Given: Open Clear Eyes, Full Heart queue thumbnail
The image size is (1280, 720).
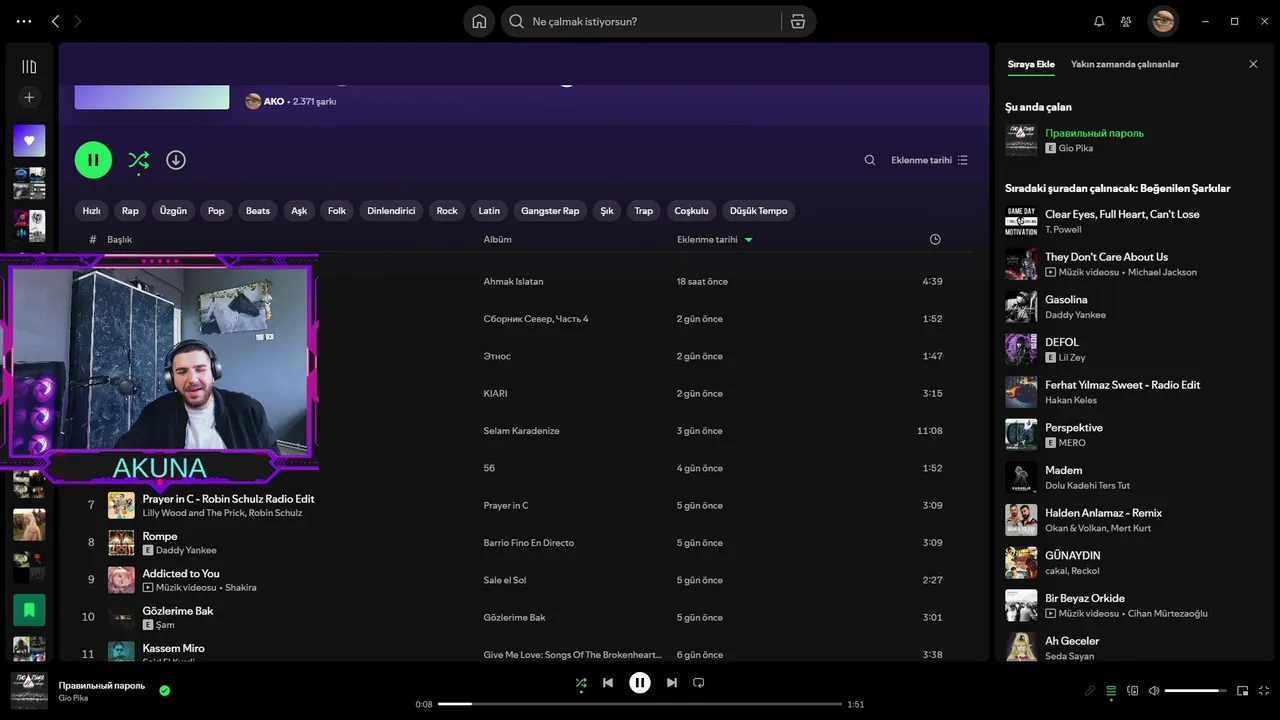Looking at the screenshot, I should pos(1021,222).
